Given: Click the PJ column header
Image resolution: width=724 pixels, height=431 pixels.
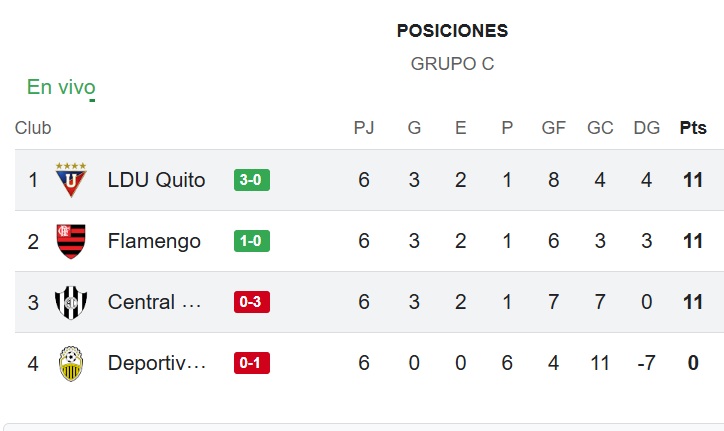Looking at the screenshot, I should [x=364, y=128].
